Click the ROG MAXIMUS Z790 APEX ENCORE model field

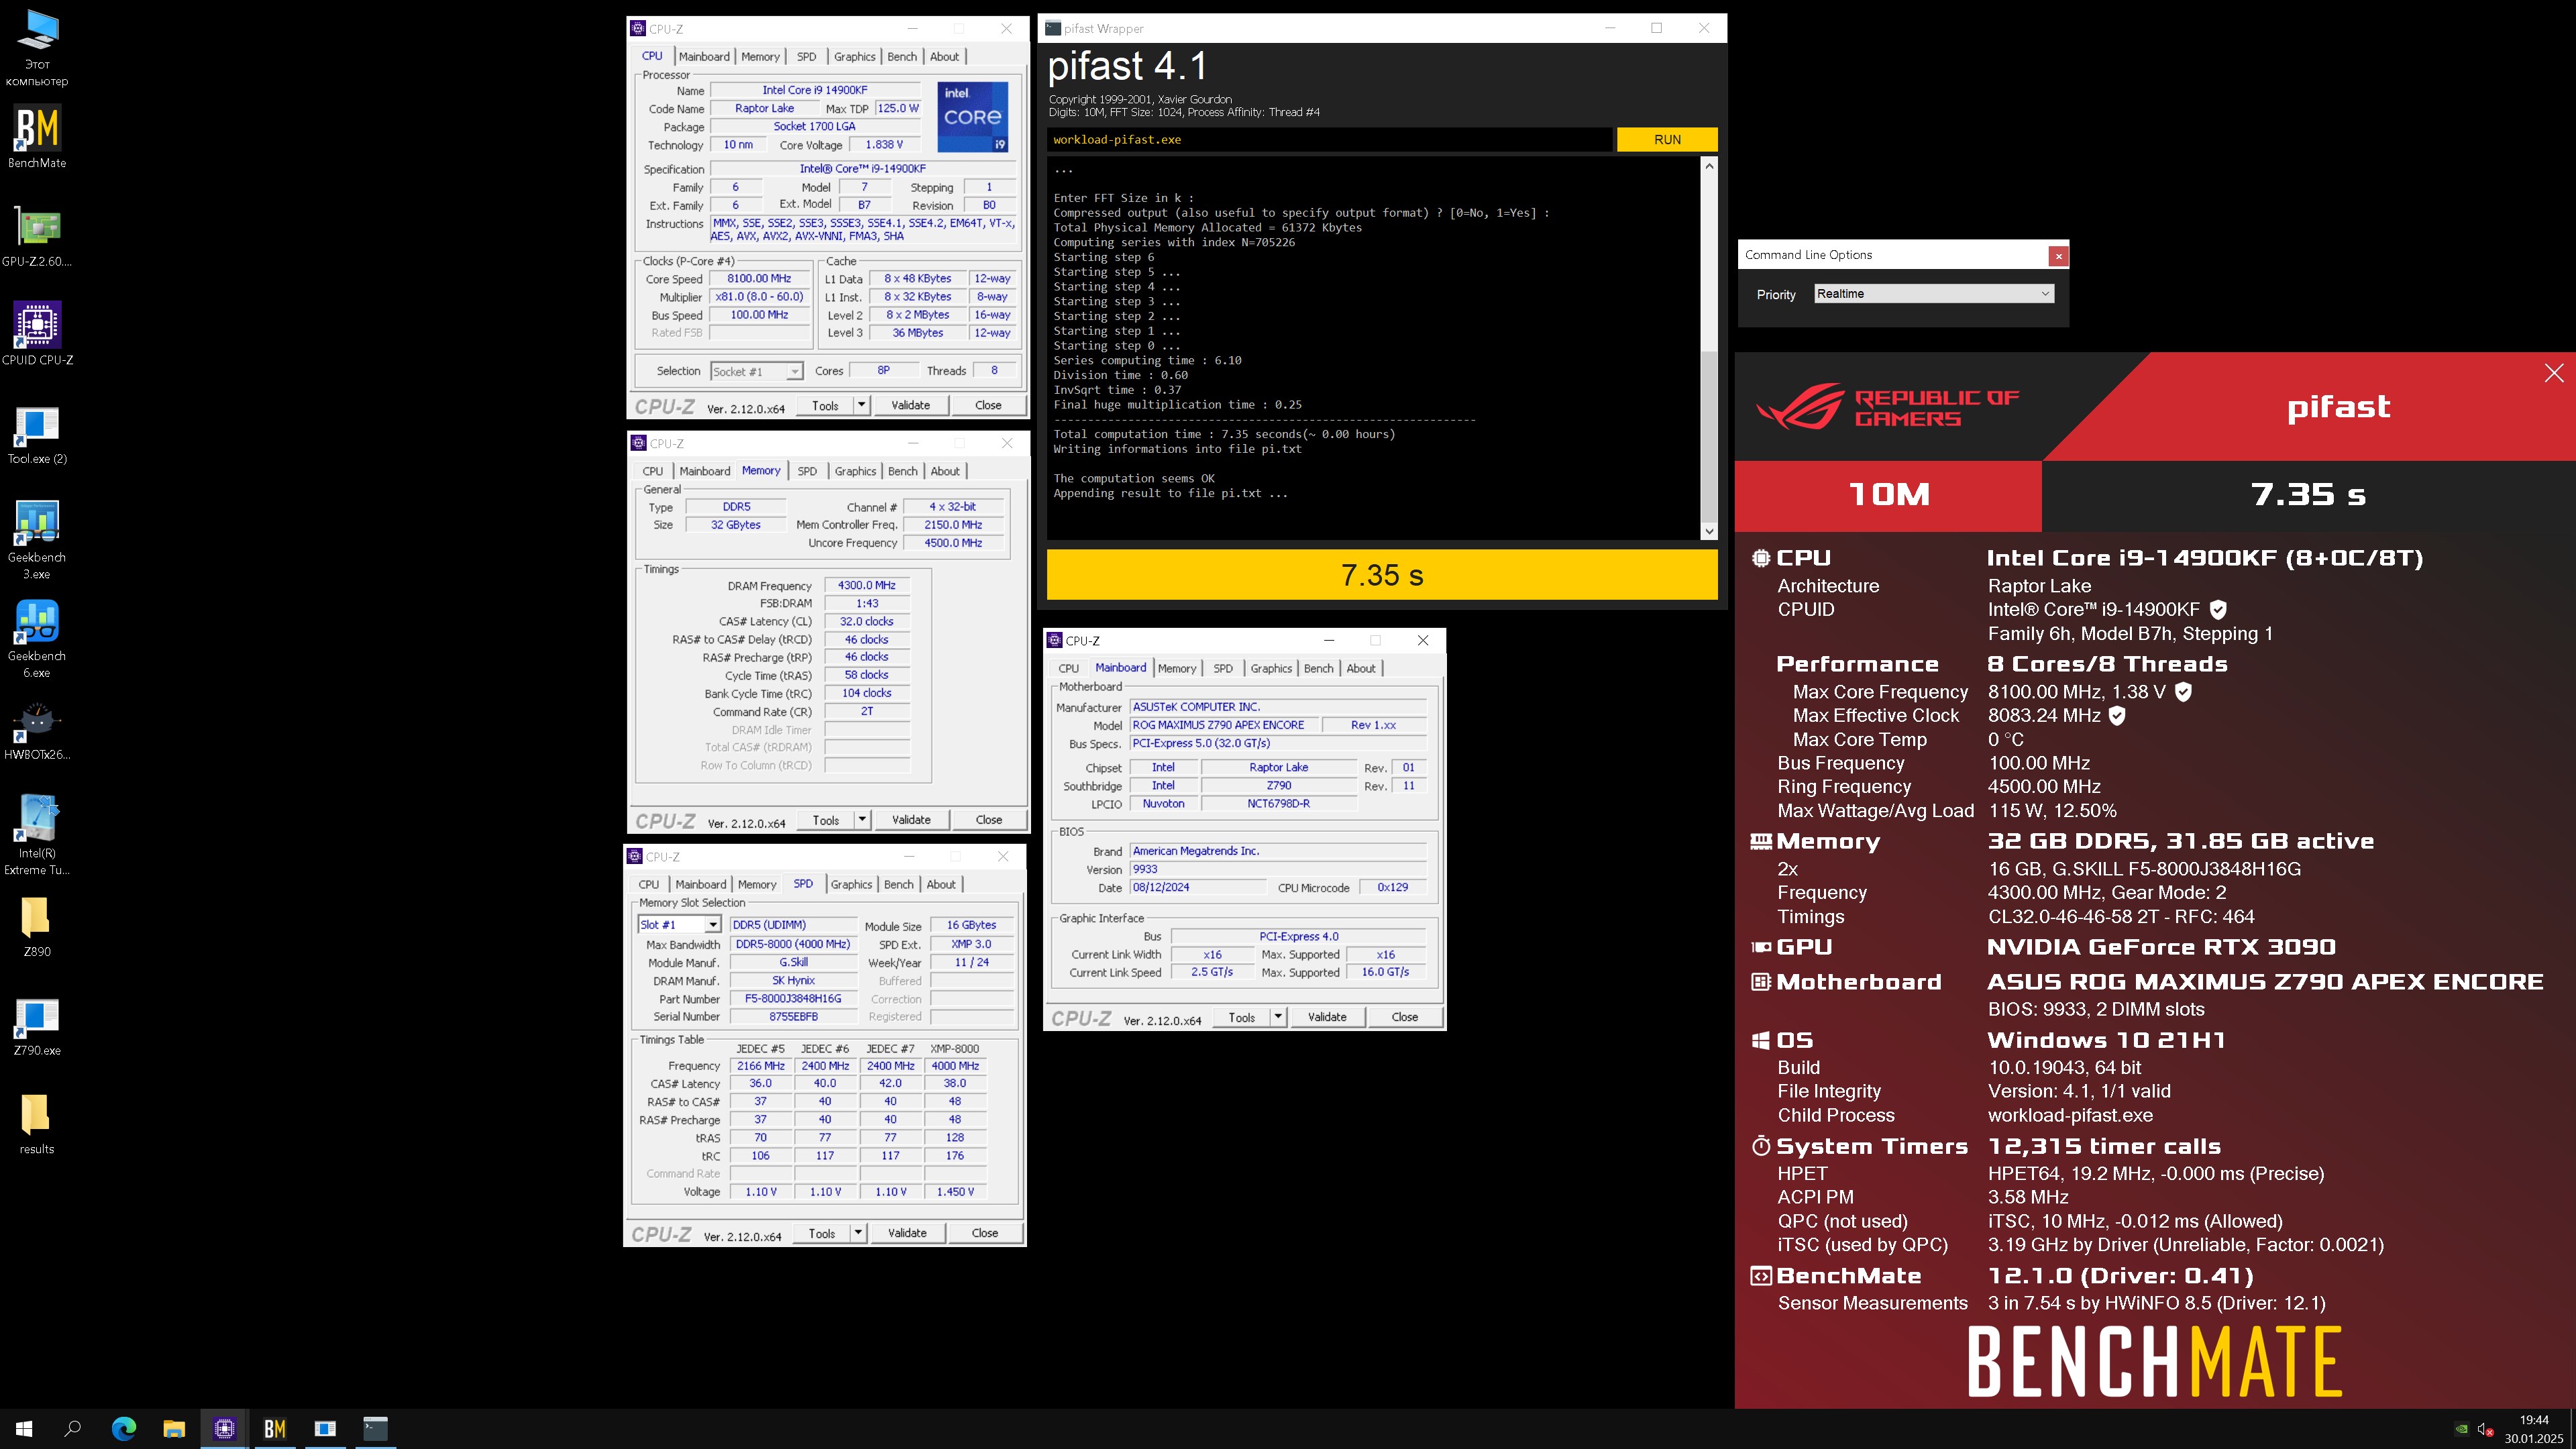(x=1224, y=725)
